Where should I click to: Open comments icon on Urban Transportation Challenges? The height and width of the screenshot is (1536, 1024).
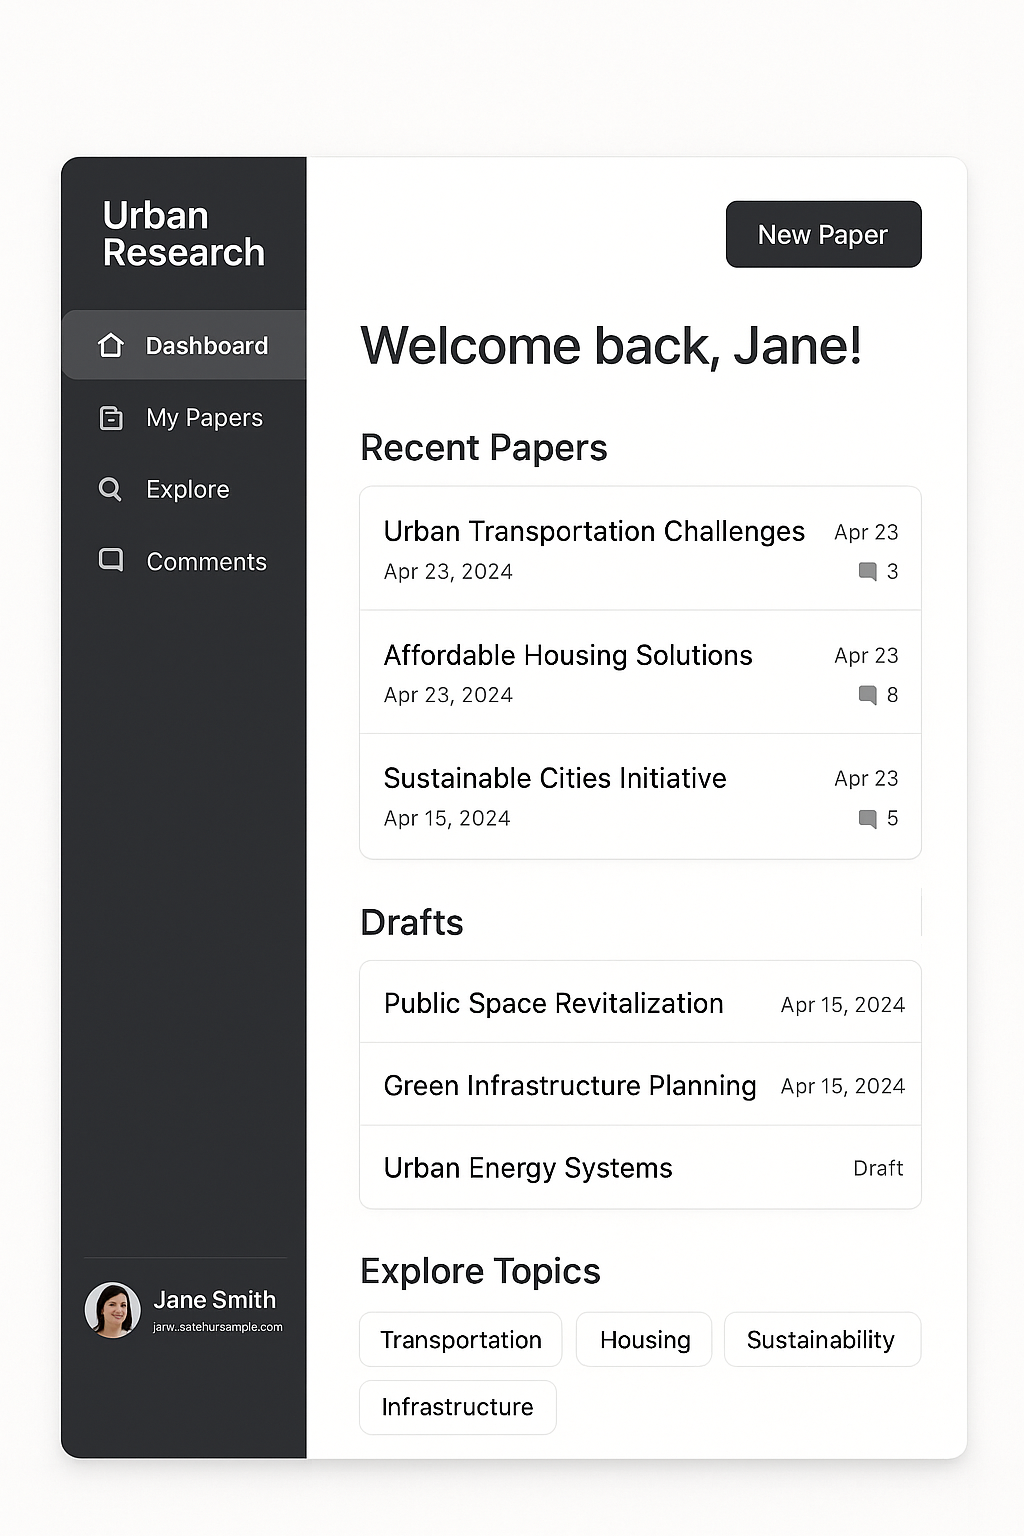point(867,572)
